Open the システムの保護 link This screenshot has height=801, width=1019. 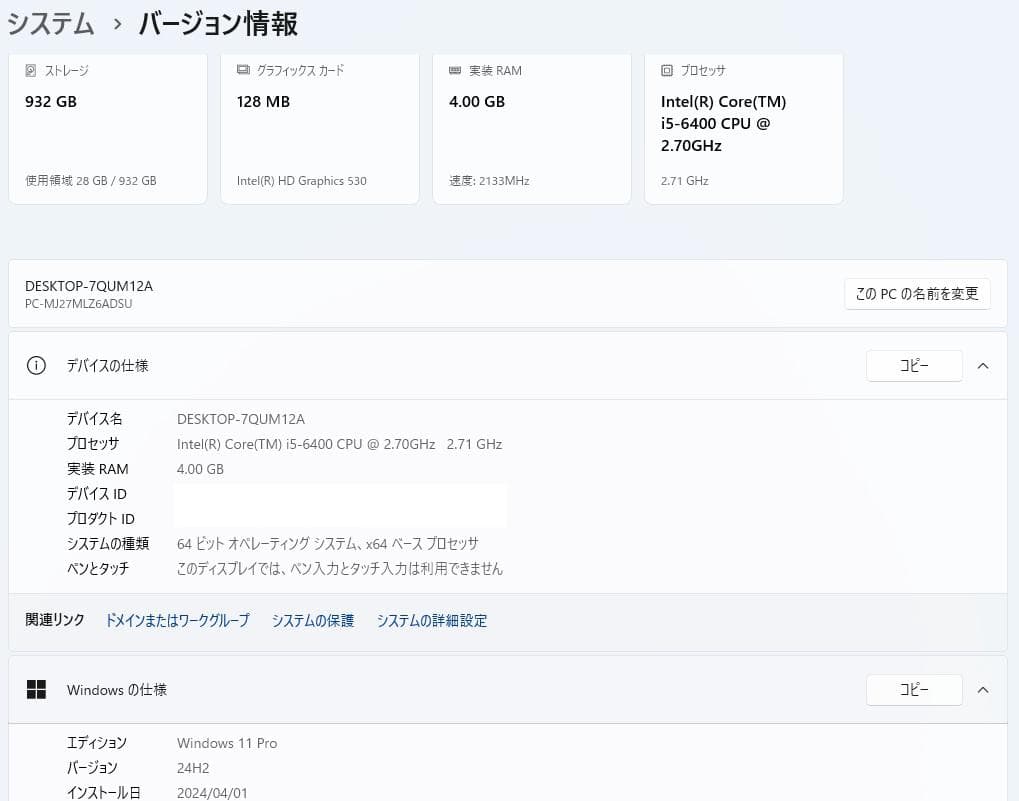[311, 620]
